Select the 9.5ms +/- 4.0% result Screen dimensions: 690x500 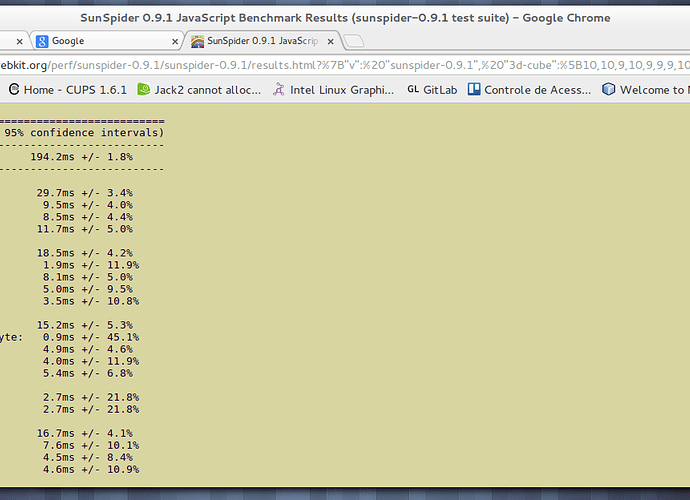point(88,205)
